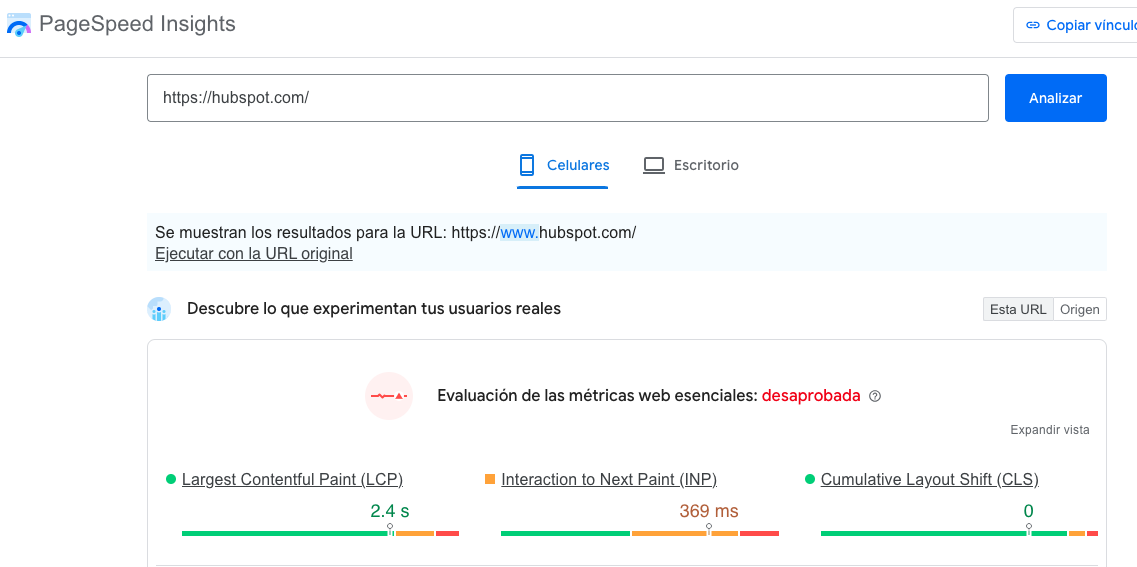Viewport: 1137px width, 567px height.
Task: Click the mobile phone icon
Action: pos(527,165)
